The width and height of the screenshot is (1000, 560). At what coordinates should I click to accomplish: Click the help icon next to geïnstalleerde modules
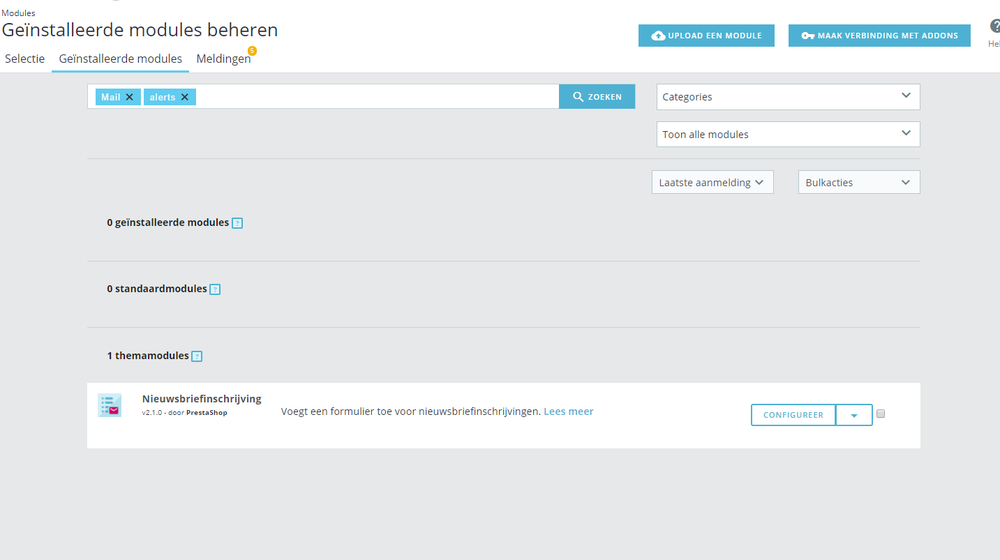click(237, 223)
